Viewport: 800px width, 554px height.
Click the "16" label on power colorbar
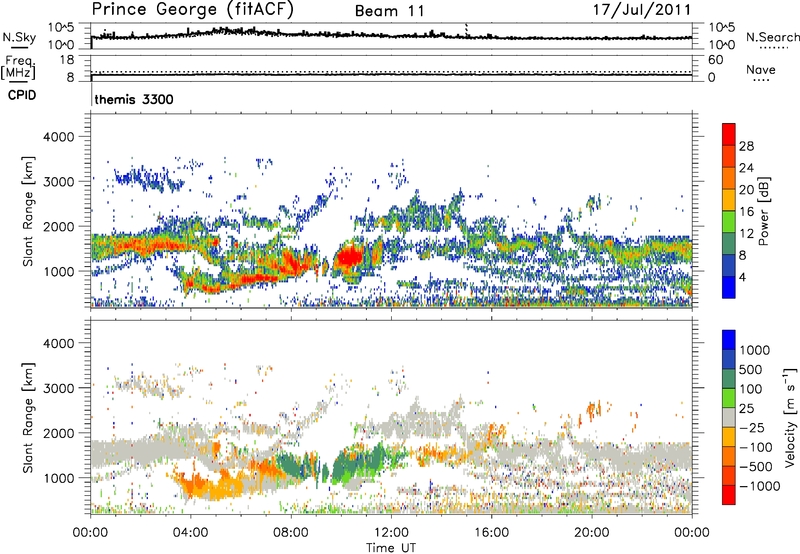tap(746, 212)
